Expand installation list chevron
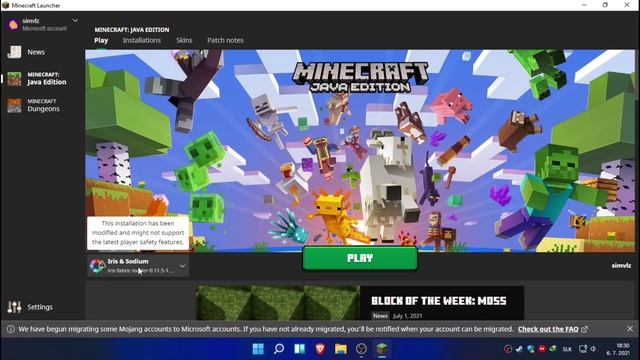 tap(182, 266)
